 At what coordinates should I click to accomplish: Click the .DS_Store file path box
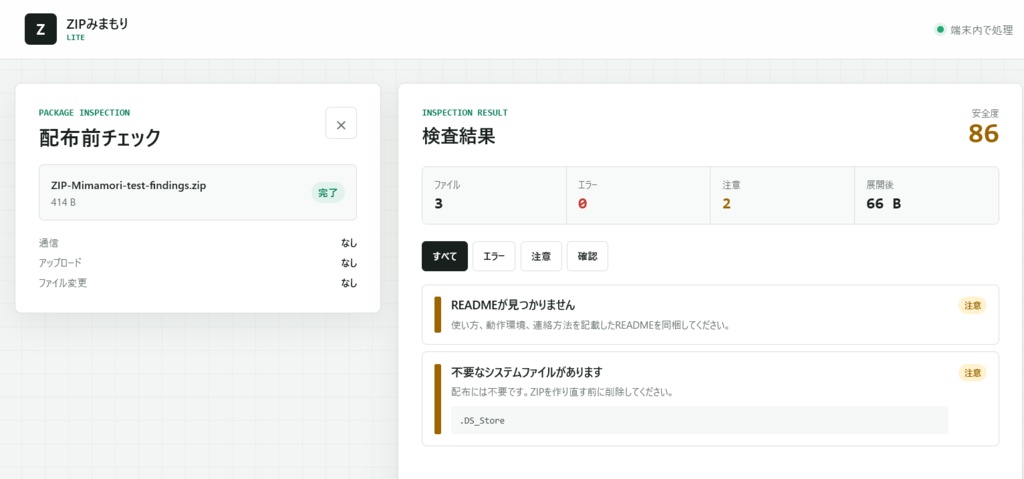pos(699,420)
